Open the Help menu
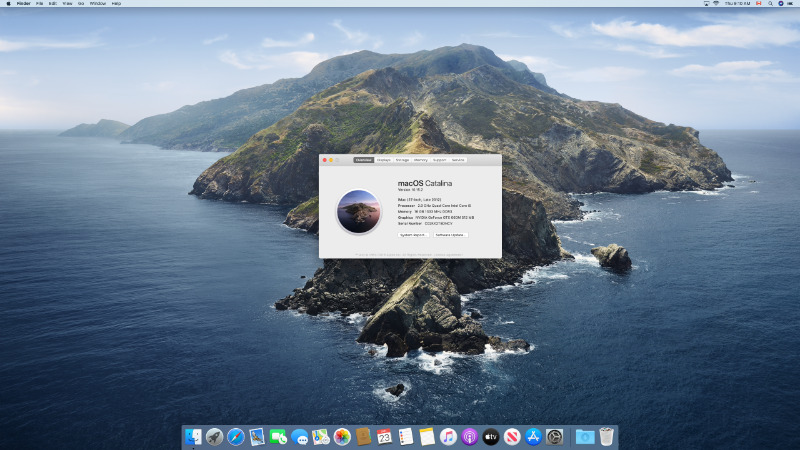The width and height of the screenshot is (800, 450). pos(116,3)
